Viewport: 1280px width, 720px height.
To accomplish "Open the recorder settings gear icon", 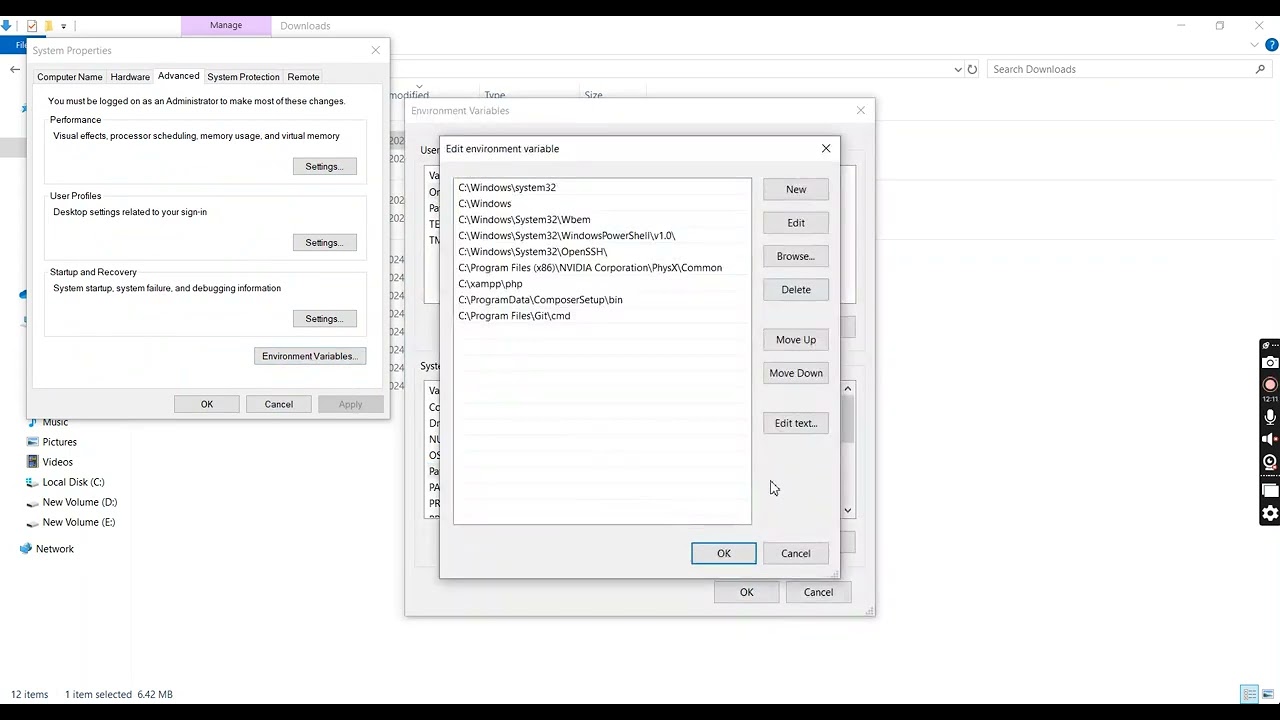I will [1270, 513].
